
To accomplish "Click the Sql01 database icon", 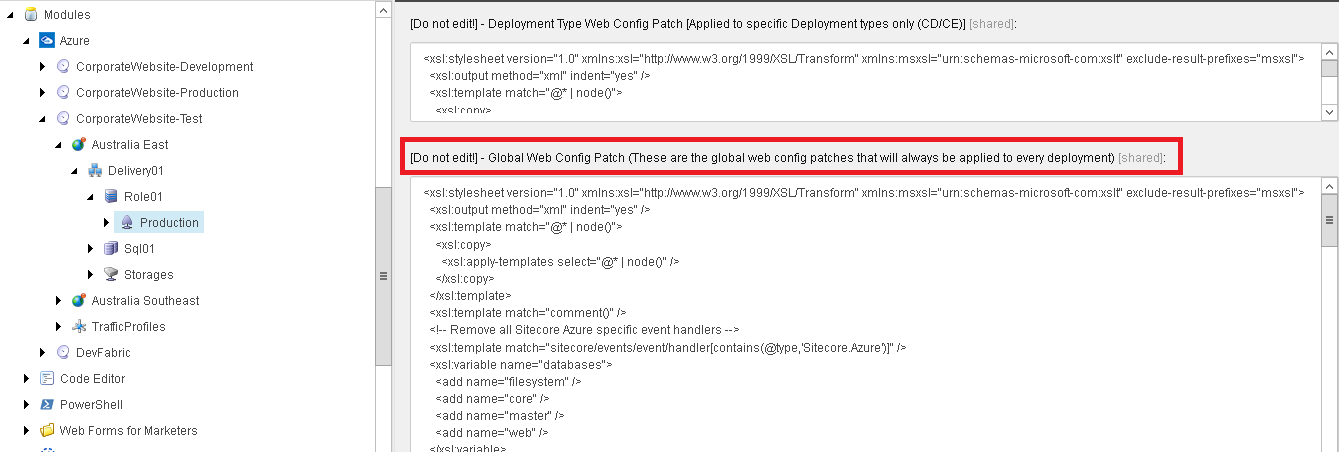I will 111,249.
